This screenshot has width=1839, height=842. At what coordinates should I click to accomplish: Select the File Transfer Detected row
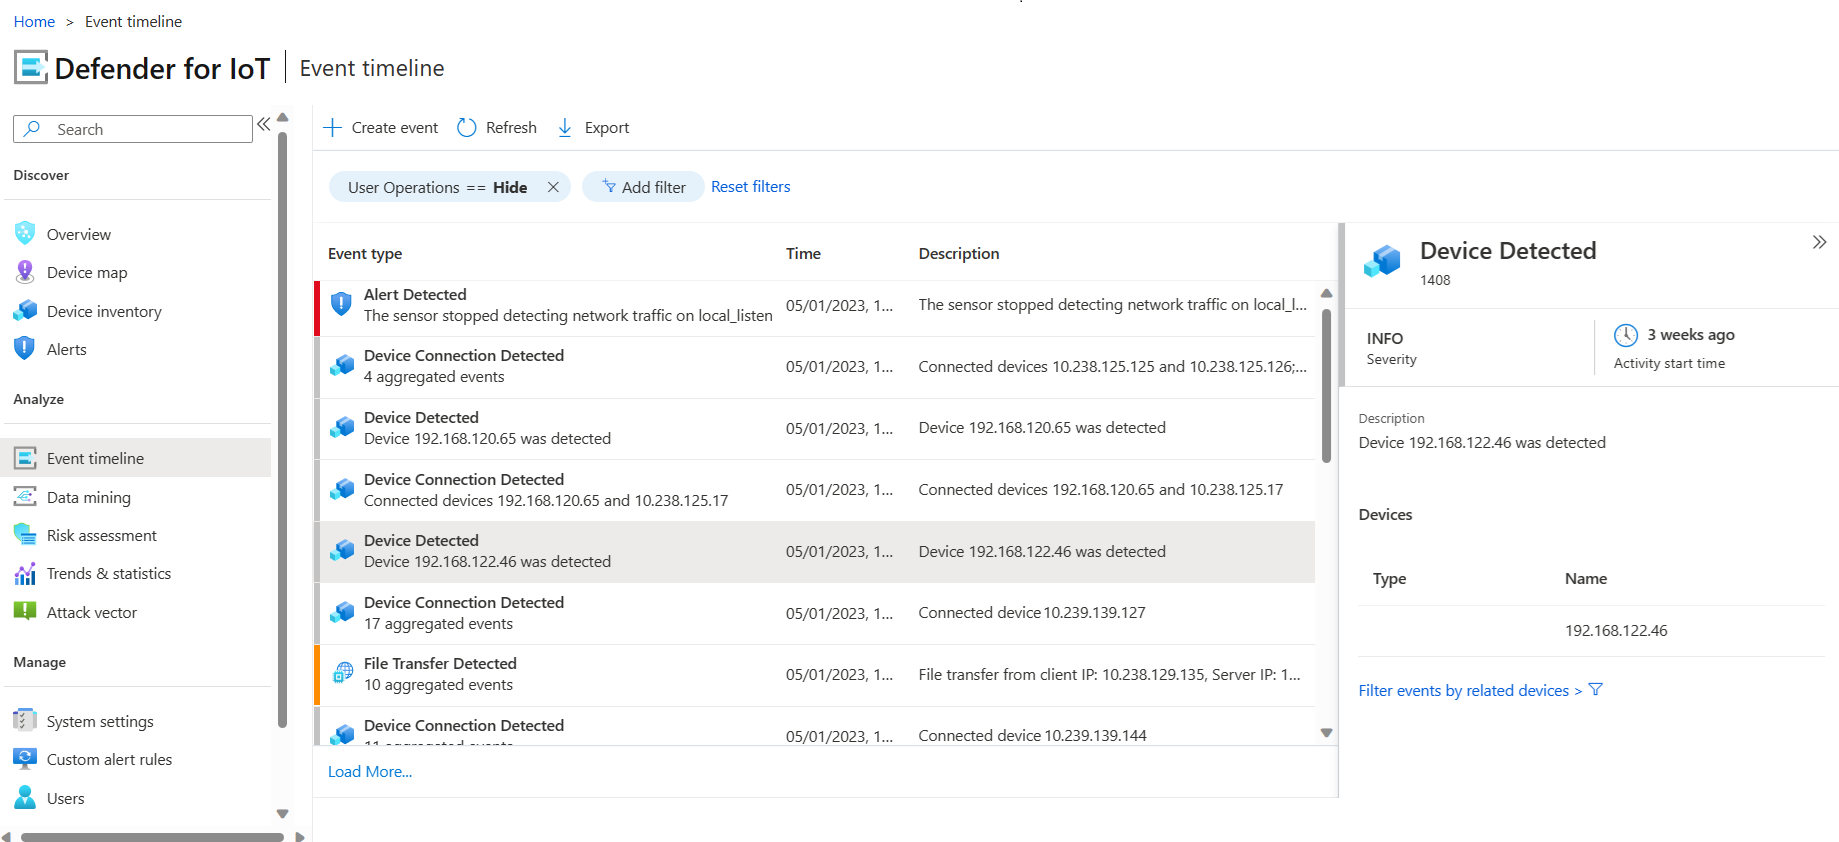[x=816, y=674]
